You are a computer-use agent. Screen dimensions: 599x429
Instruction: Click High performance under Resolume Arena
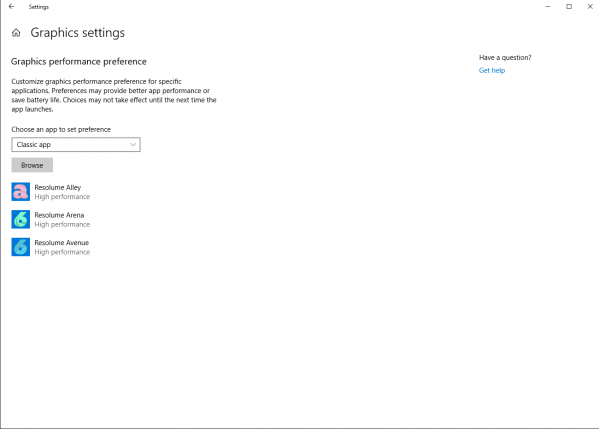[x=62, y=224]
